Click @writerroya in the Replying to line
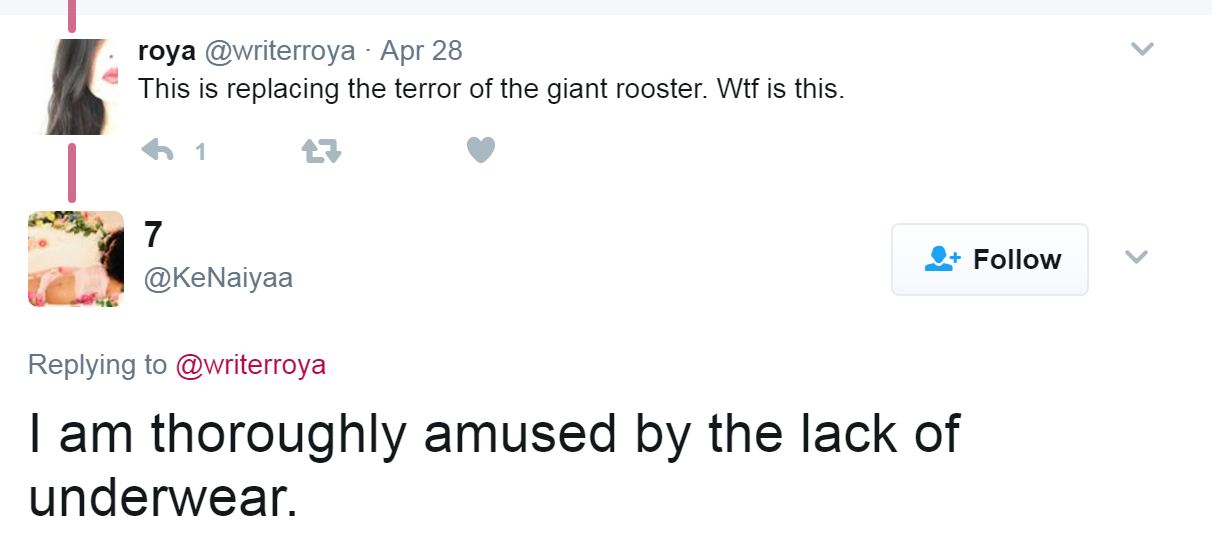 point(250,365)
